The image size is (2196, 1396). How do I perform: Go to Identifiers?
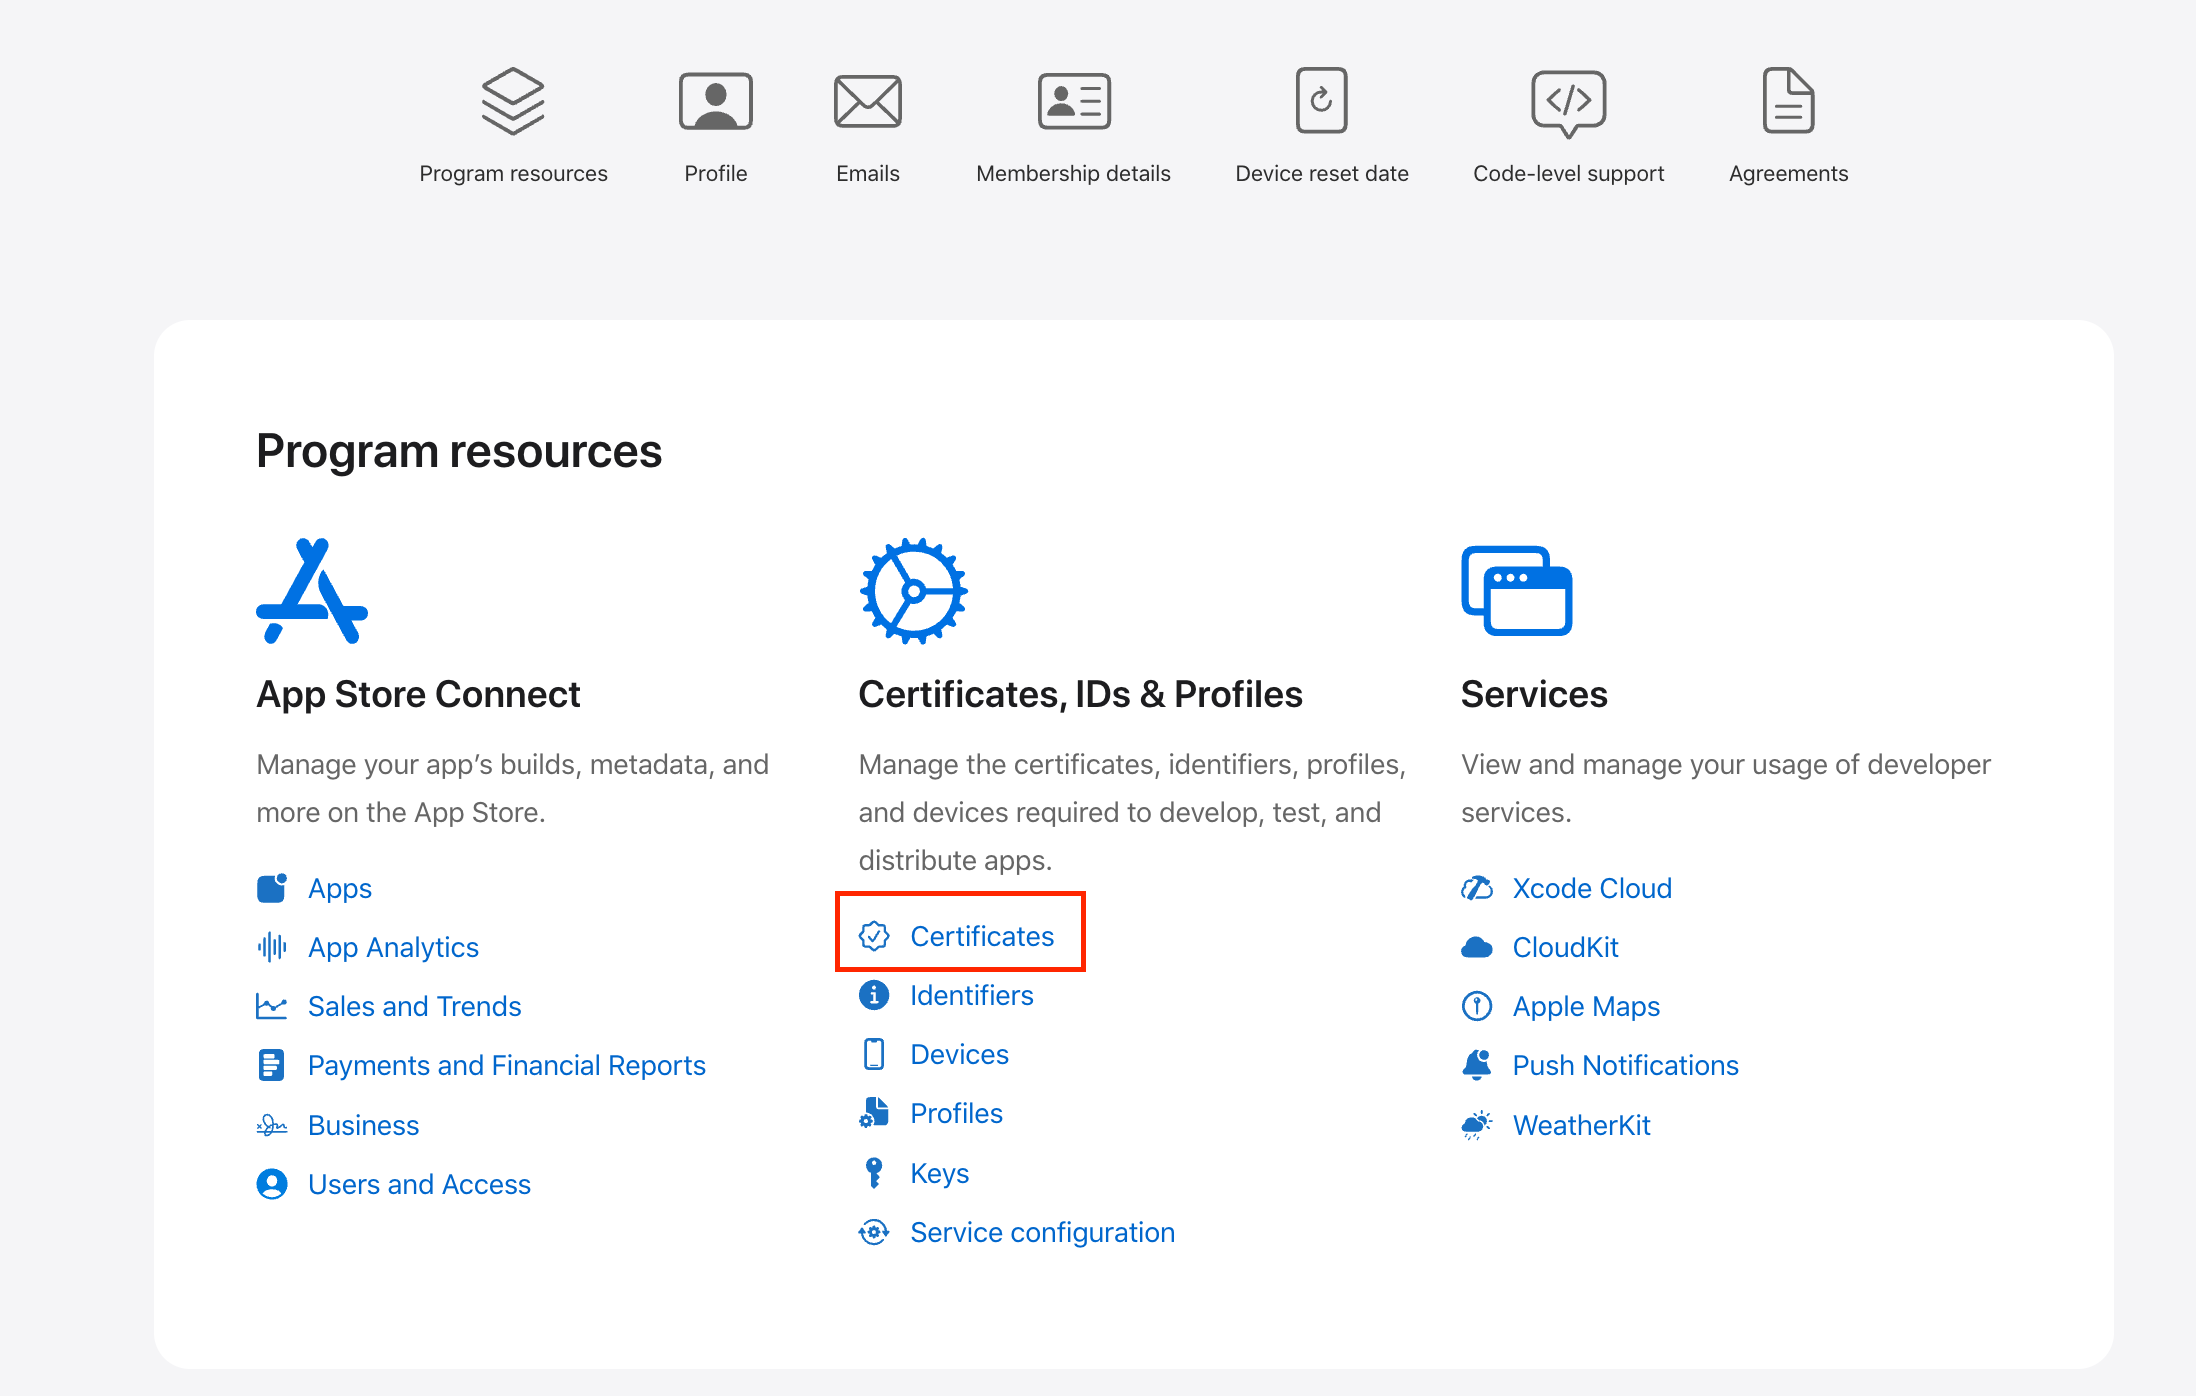pyautogui.click(x=971, y=995)
